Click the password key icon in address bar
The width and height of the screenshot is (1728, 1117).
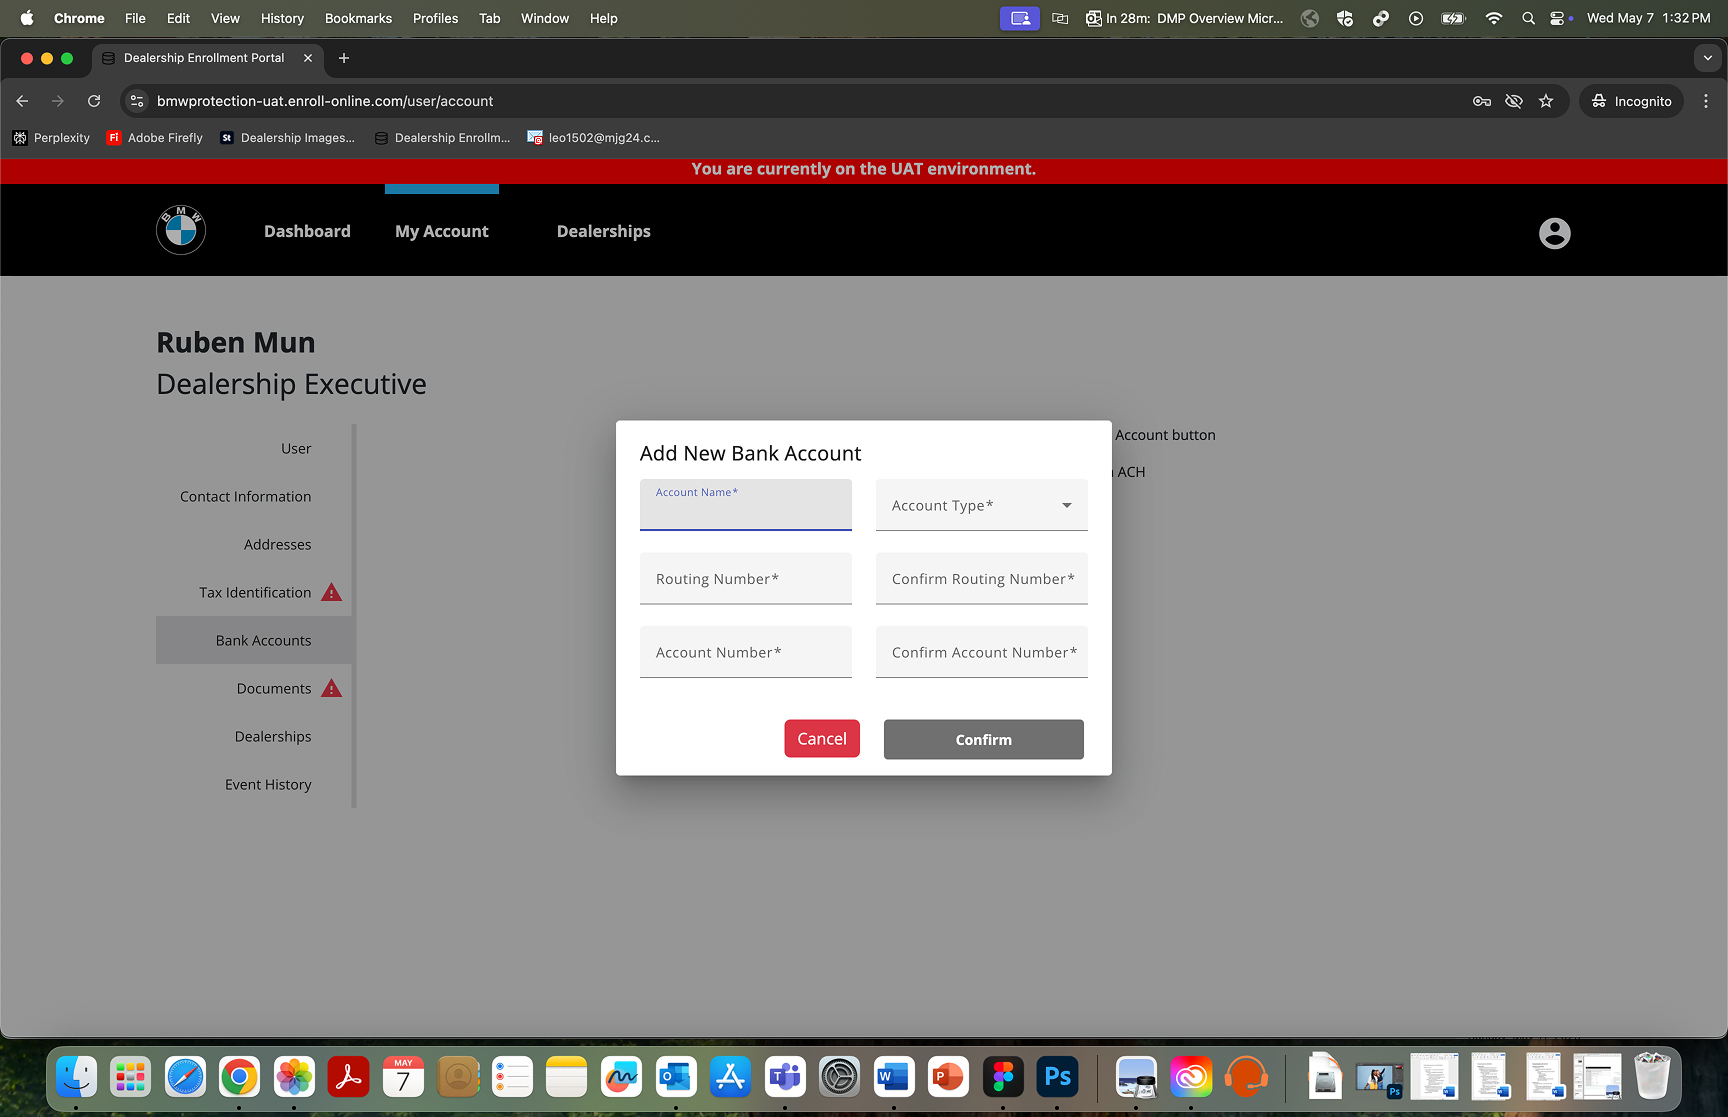coord(1482,101)
